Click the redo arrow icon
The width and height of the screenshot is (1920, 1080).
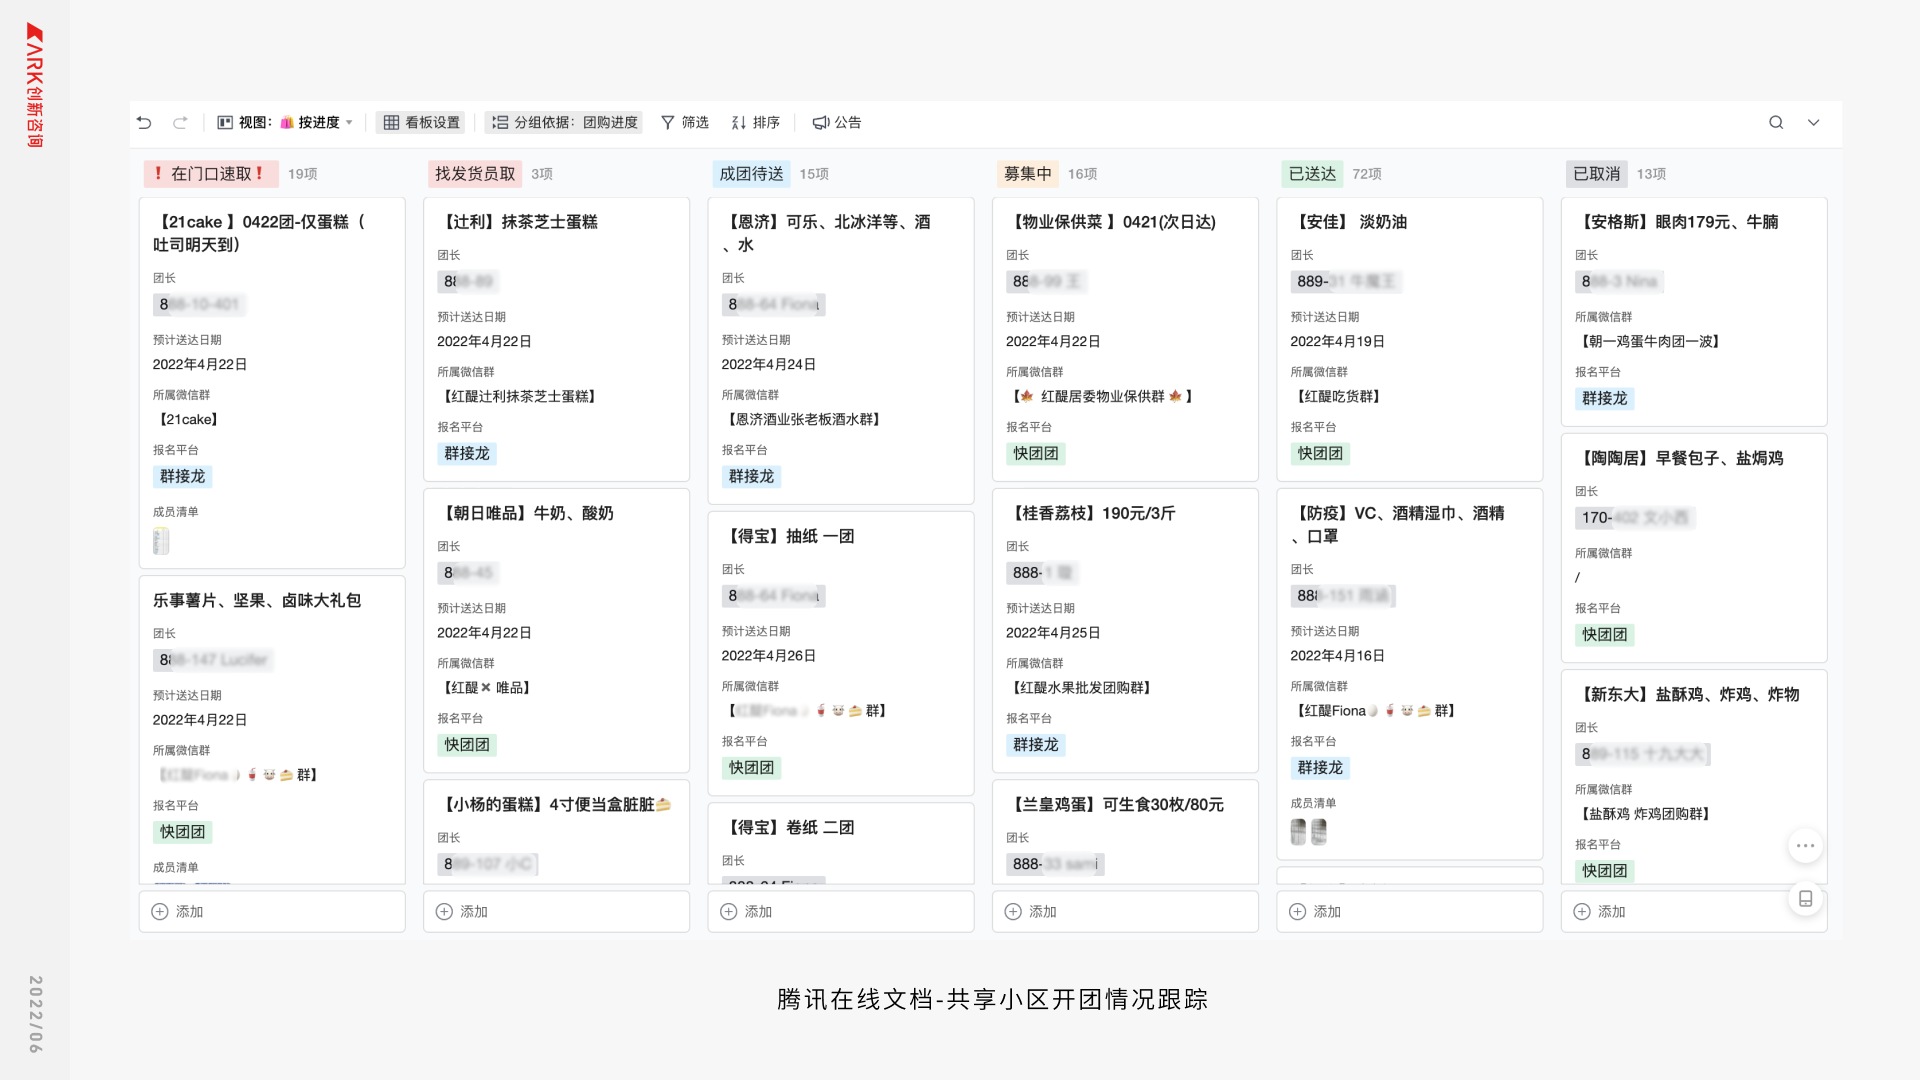[180, 122]
